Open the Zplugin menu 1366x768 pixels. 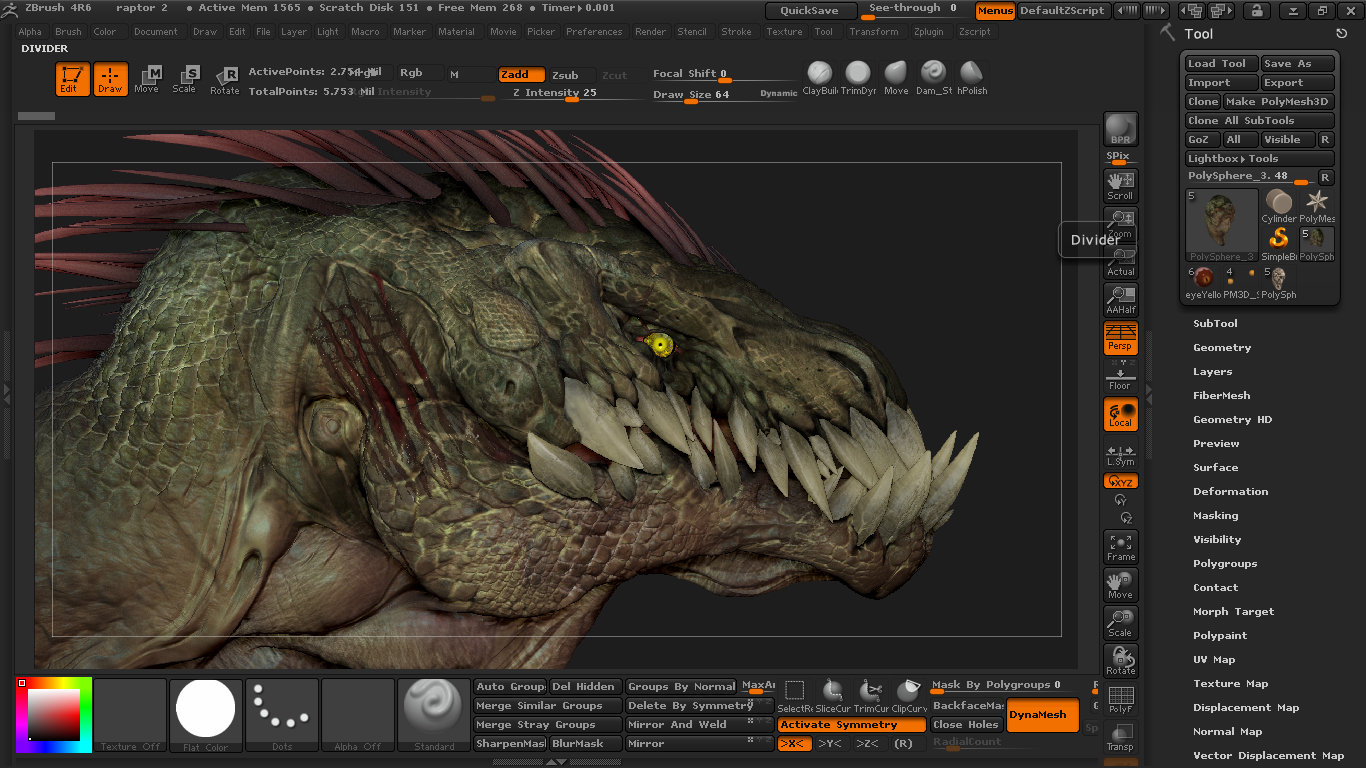click(x=928, y=31)
